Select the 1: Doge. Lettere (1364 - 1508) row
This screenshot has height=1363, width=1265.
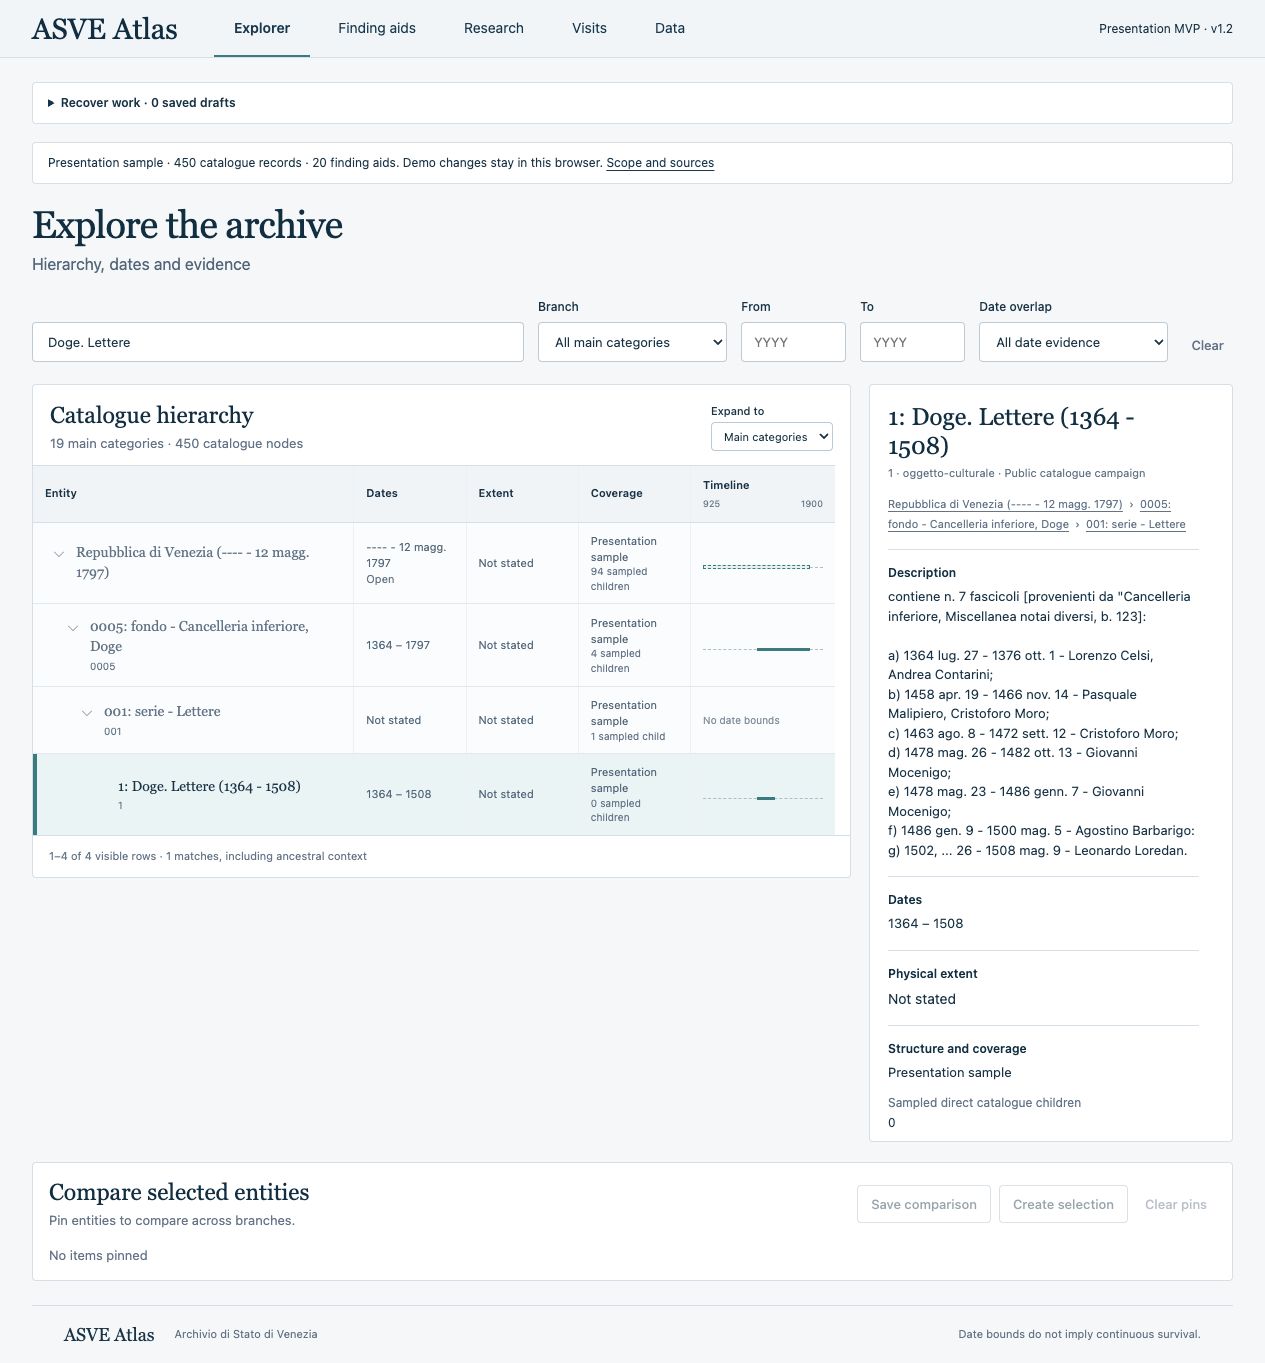tap(435, 795)
